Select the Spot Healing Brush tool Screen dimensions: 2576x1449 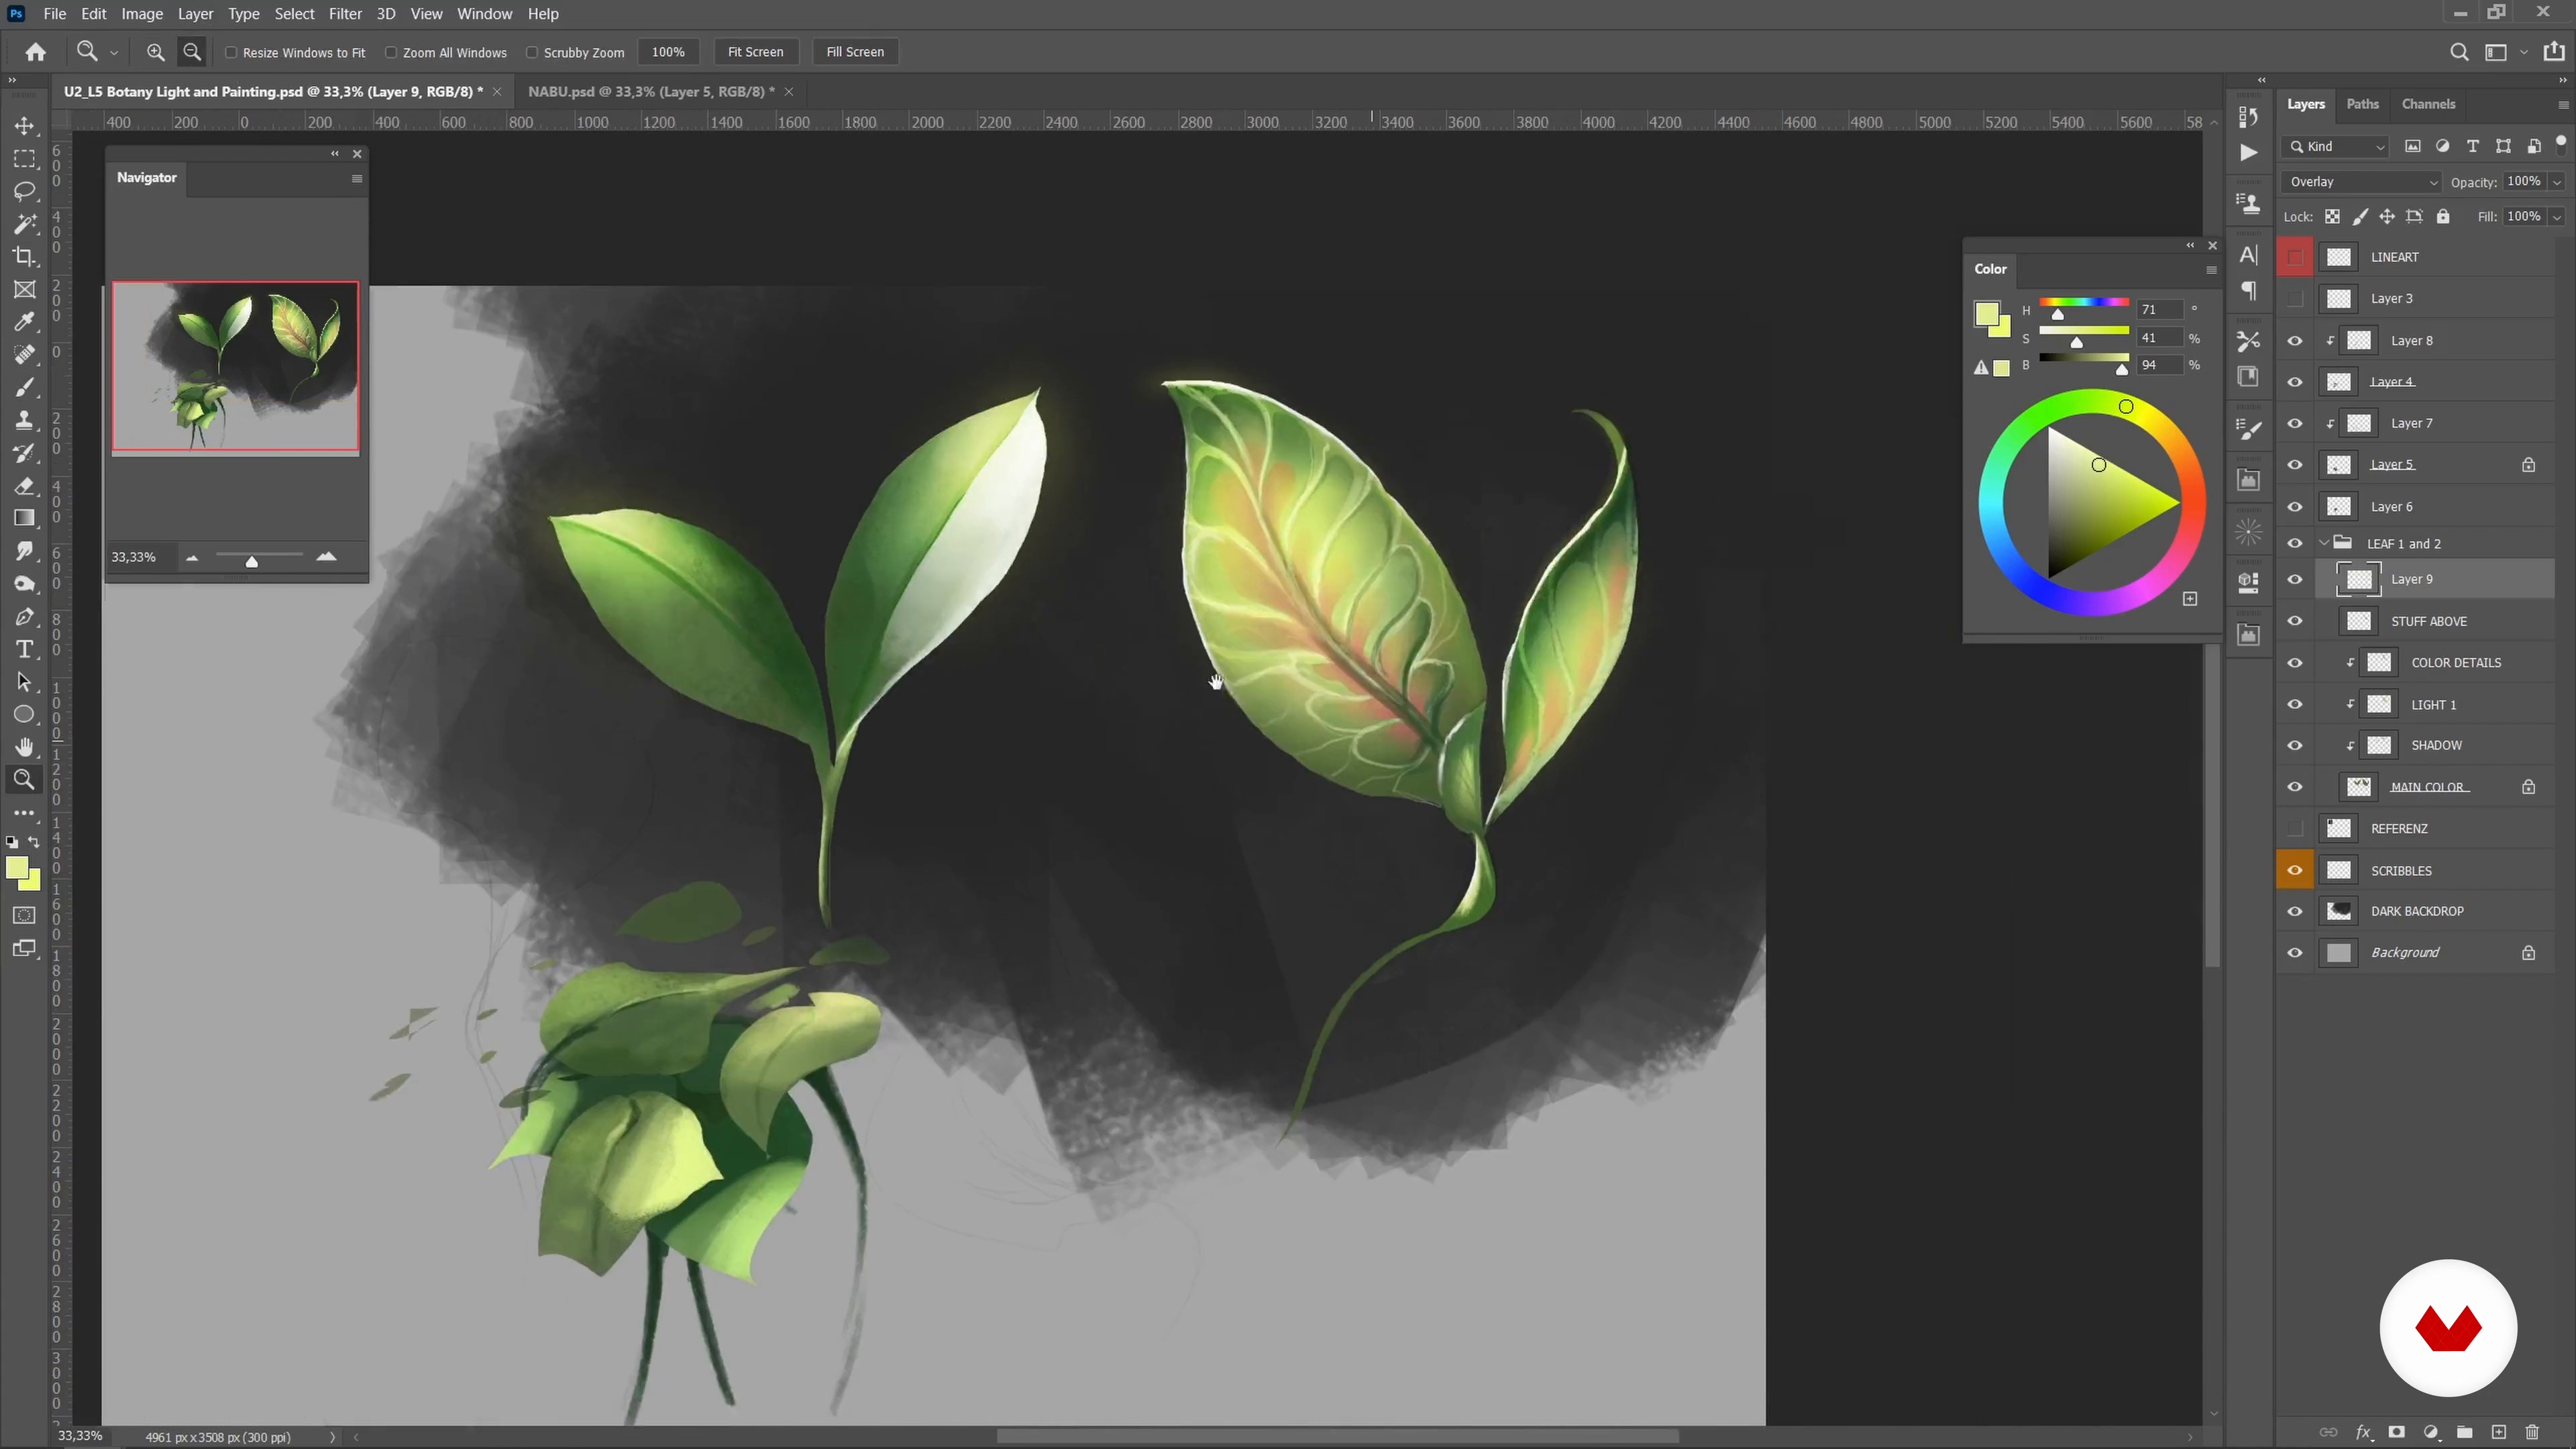[24, 355]
